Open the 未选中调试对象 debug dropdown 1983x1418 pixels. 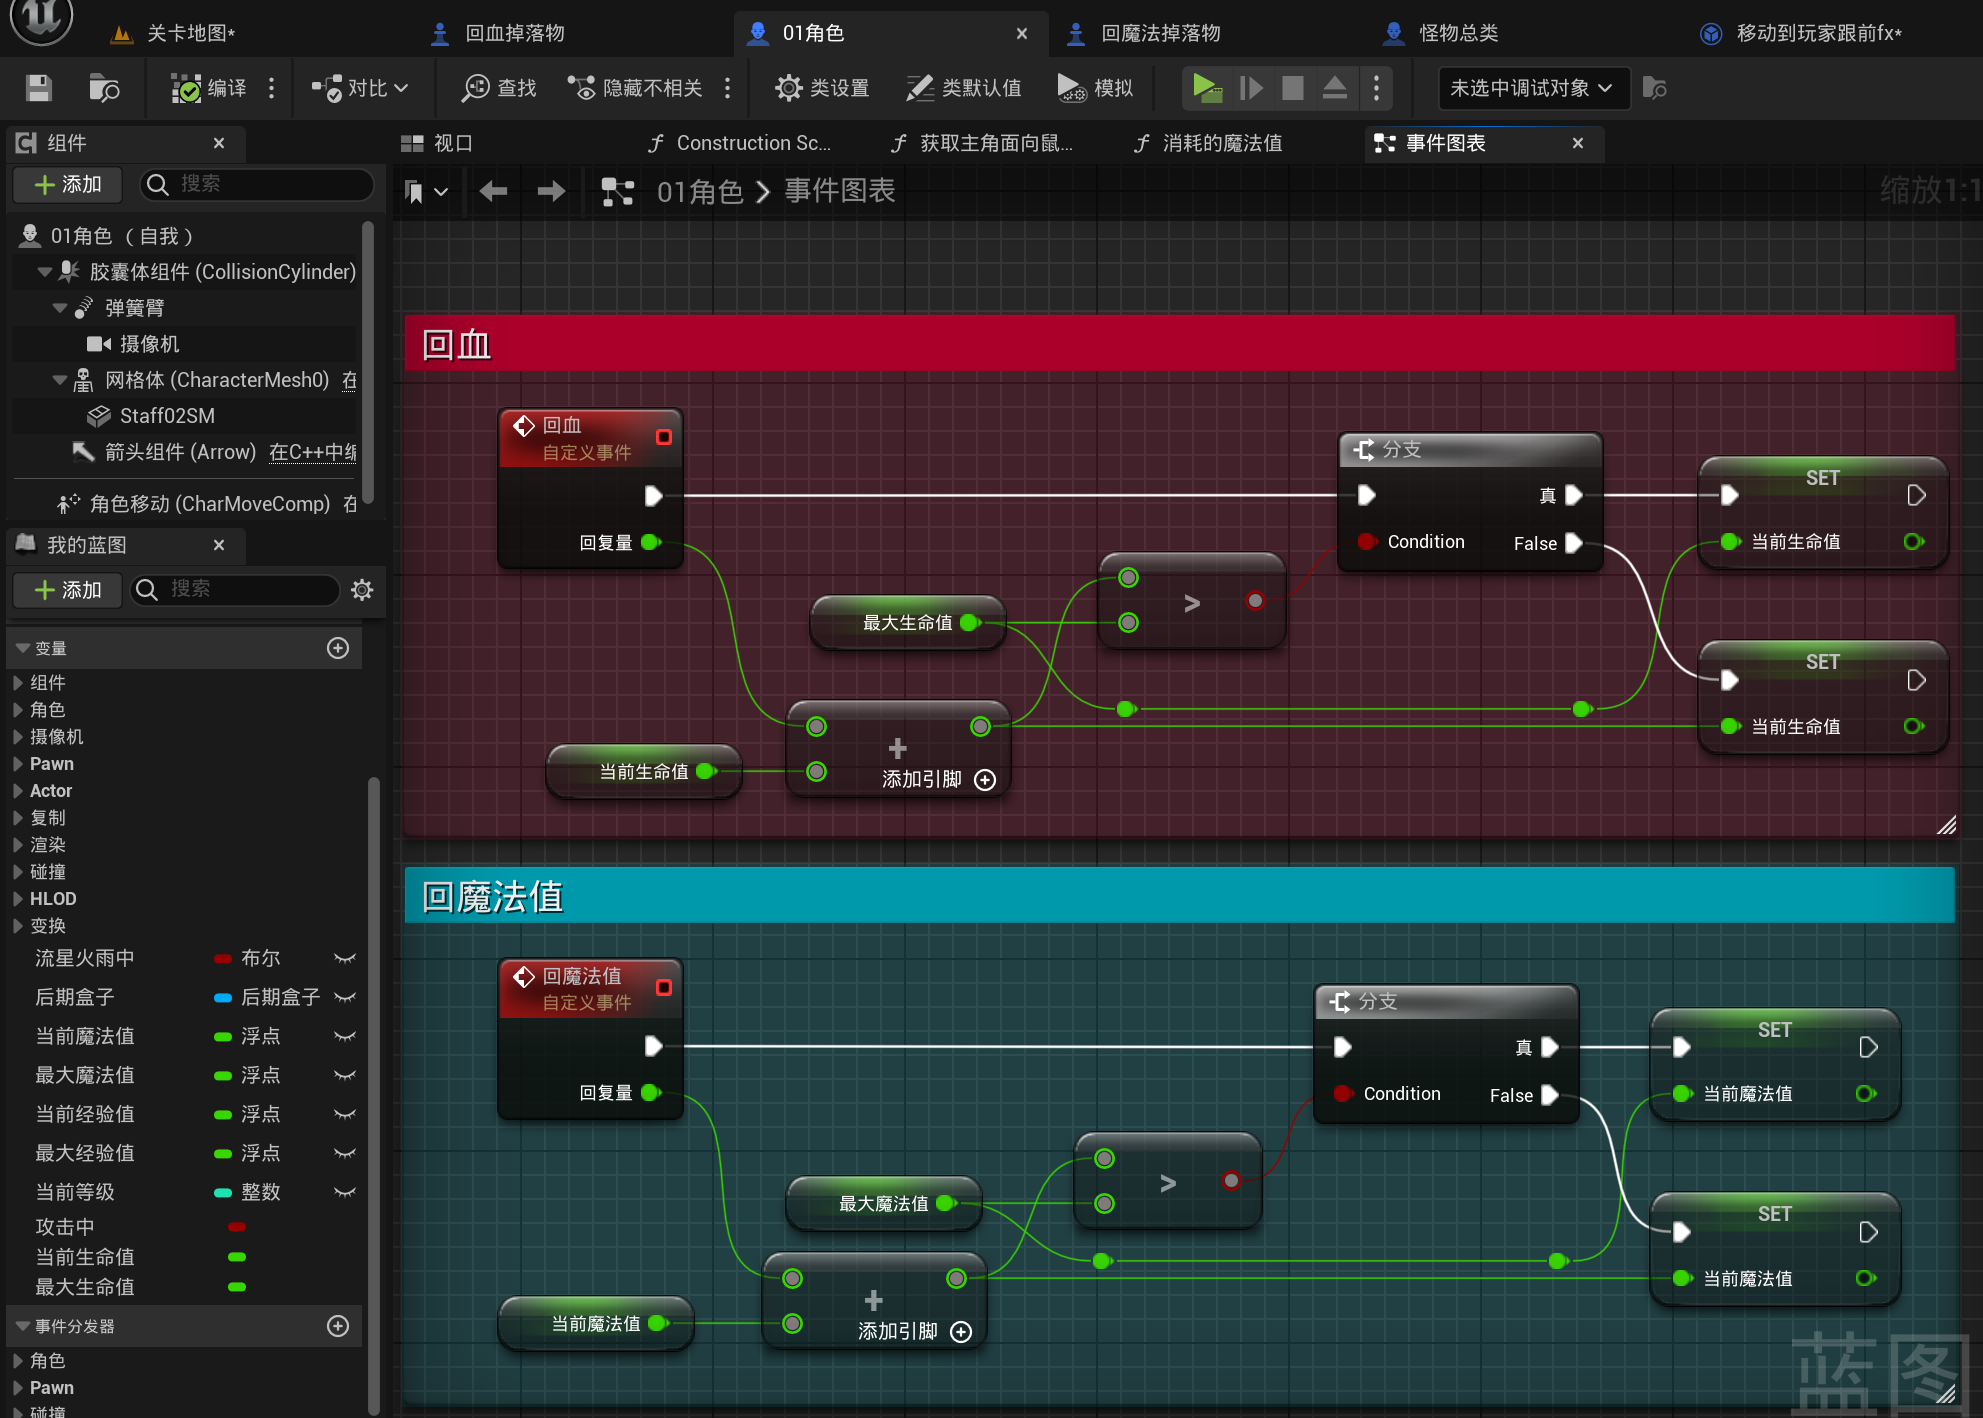click(1532, 88)
